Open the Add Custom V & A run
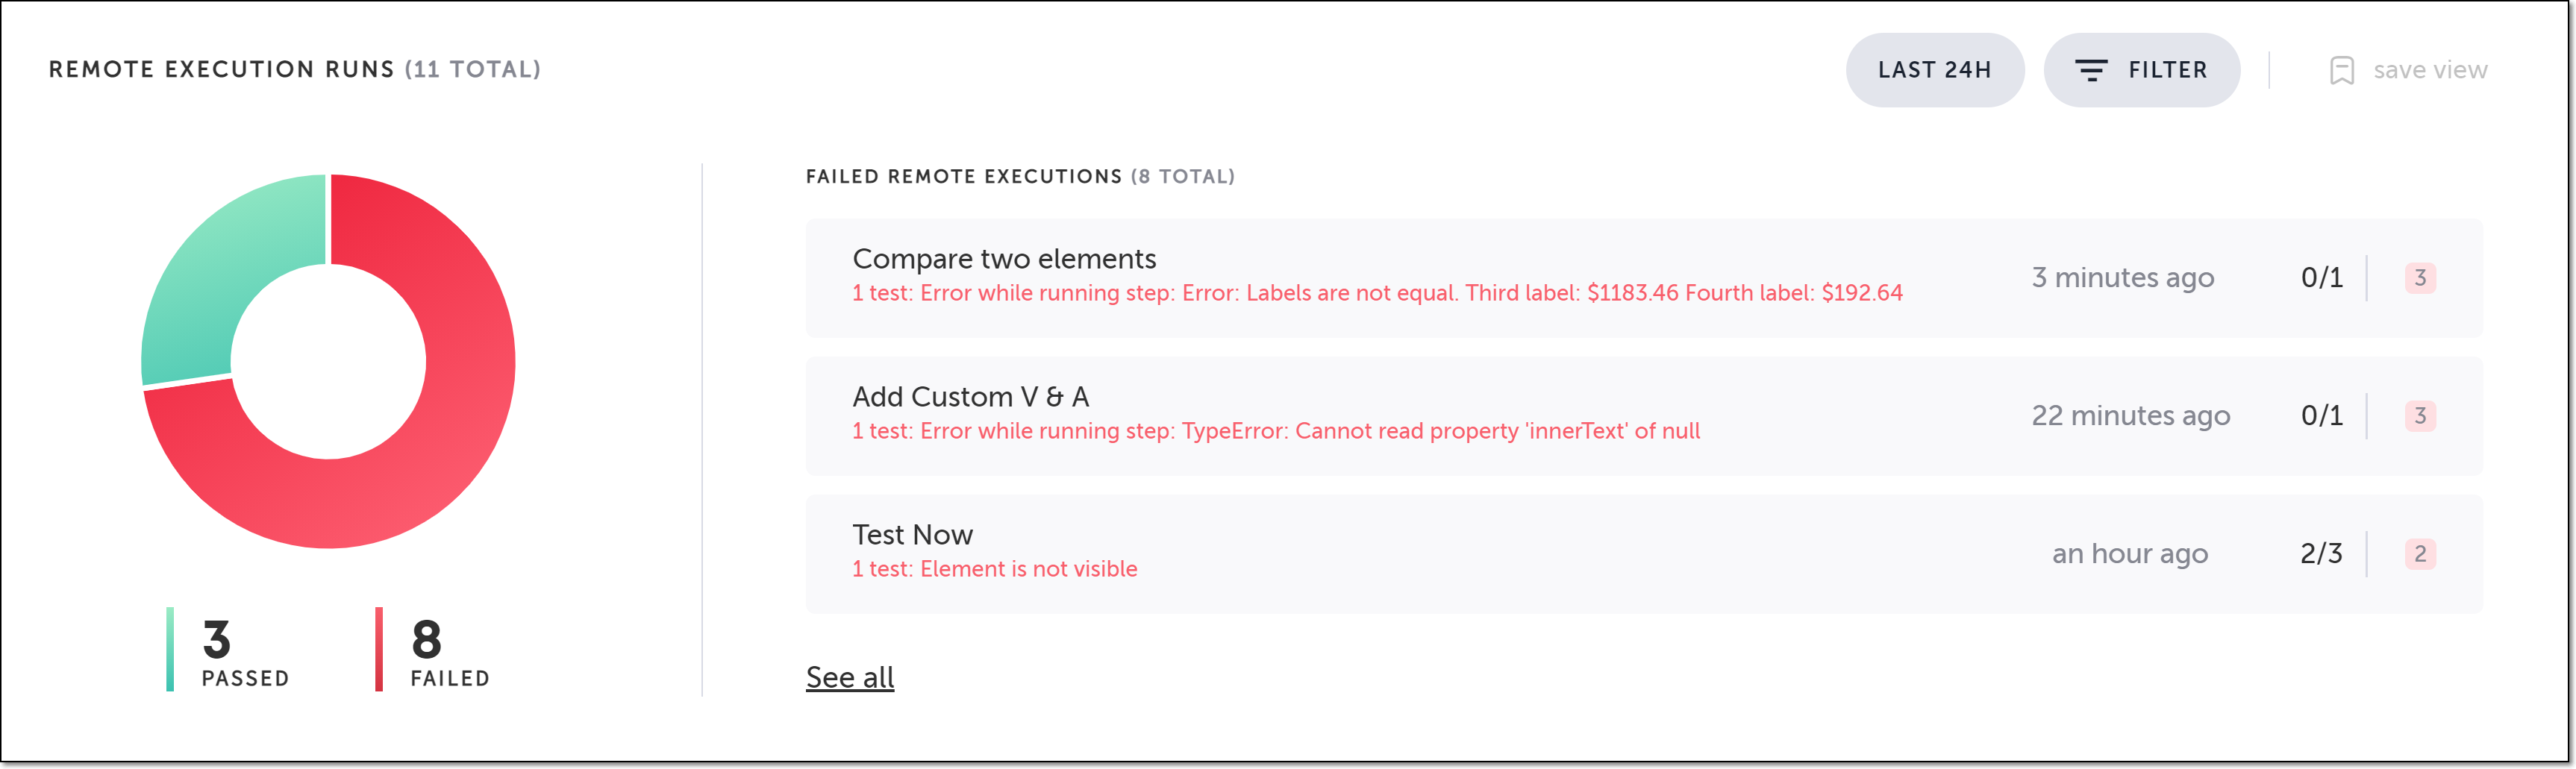 coord(970,397)
